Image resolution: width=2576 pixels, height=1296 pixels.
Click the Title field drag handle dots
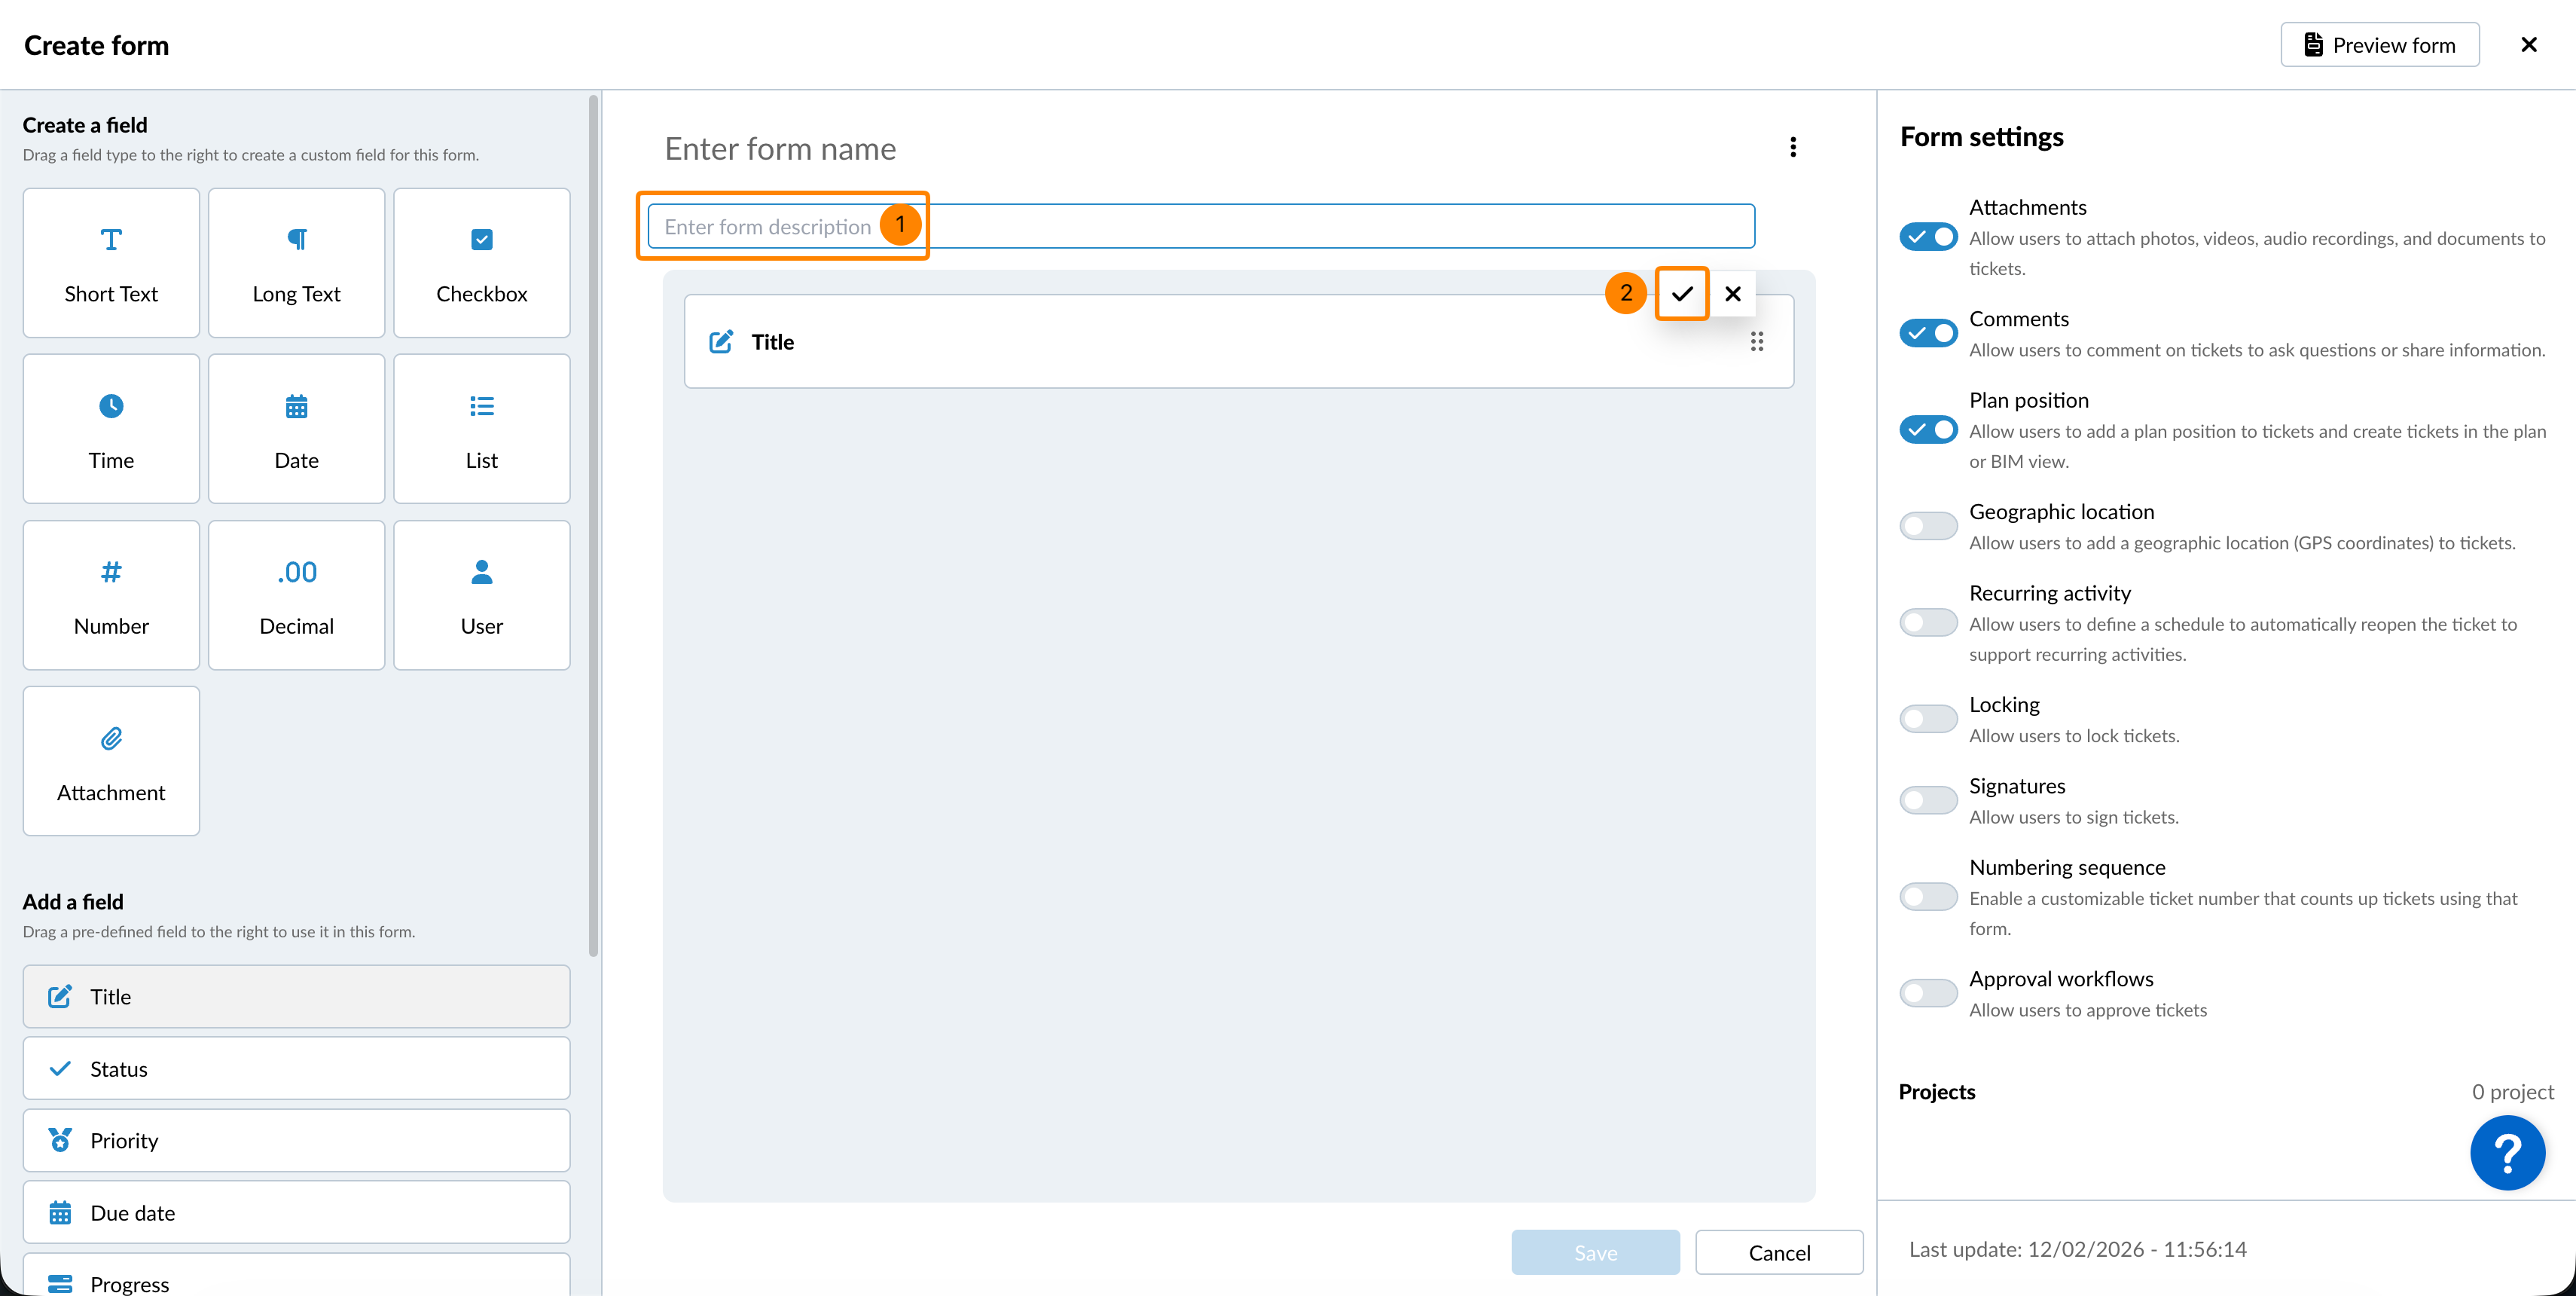[x=1757, y=342]
